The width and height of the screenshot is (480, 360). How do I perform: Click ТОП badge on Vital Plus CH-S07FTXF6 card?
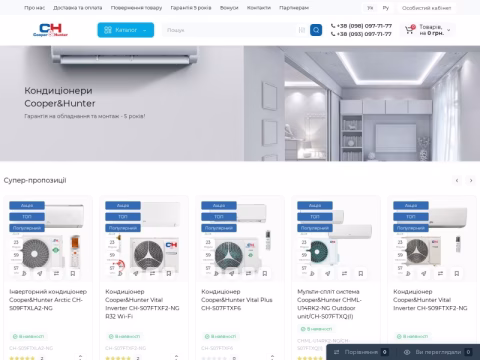pyautogui.click(x=219, y=217)
